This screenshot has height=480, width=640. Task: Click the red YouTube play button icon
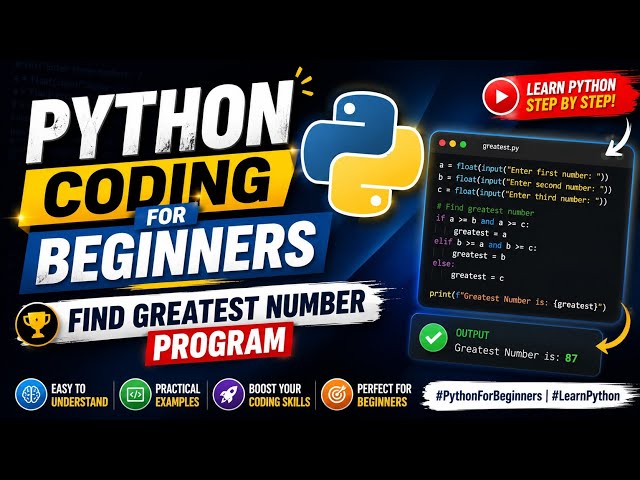pos(500,96)
